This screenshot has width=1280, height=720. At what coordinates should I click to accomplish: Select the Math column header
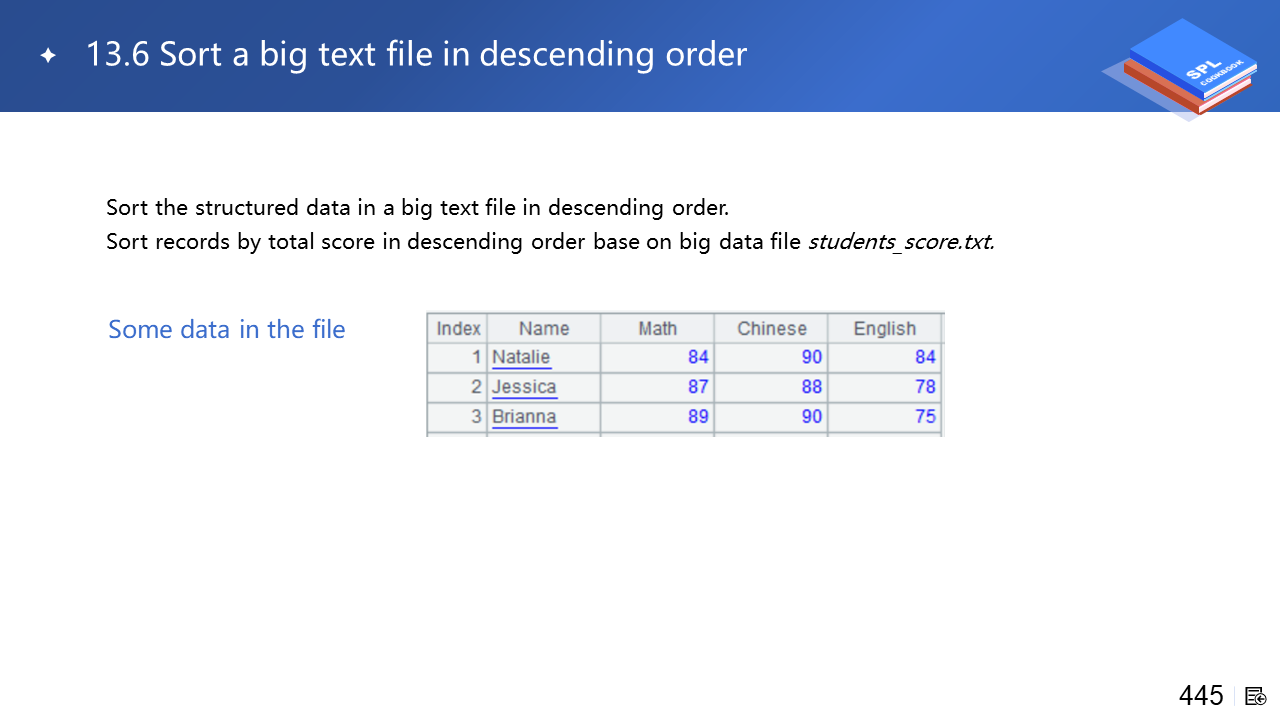click(657, 329)
